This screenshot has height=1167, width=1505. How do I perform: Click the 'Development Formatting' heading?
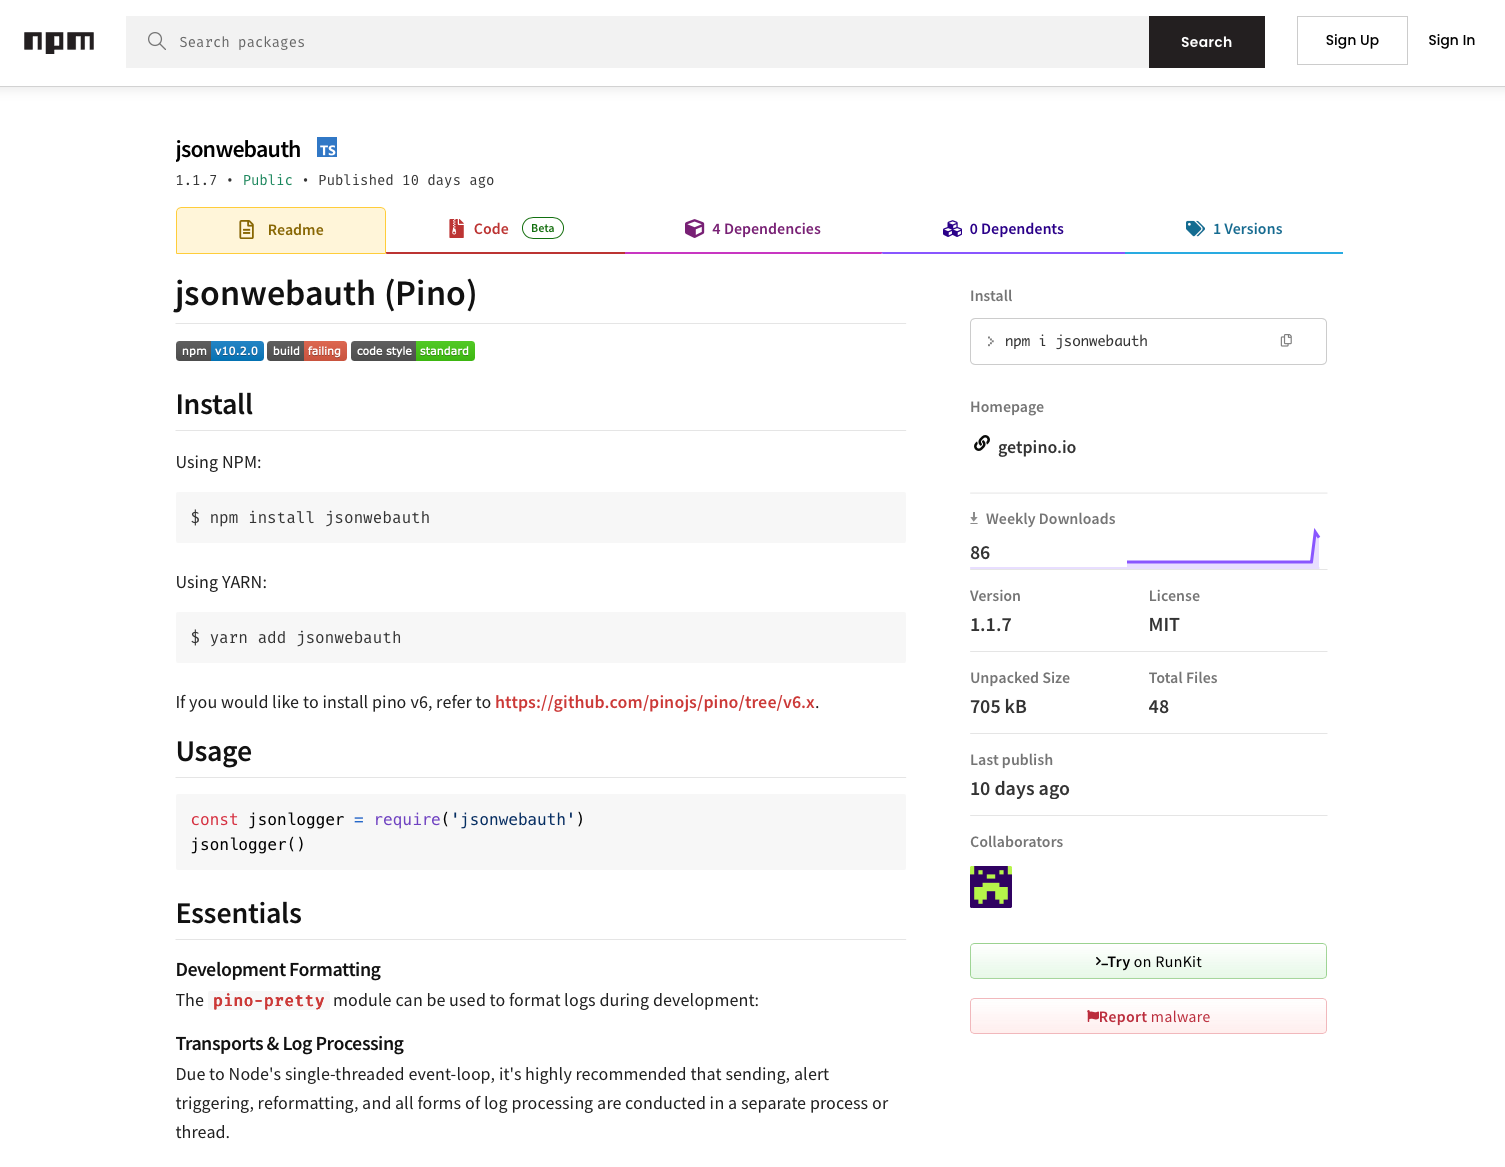(x=278, y=969)
